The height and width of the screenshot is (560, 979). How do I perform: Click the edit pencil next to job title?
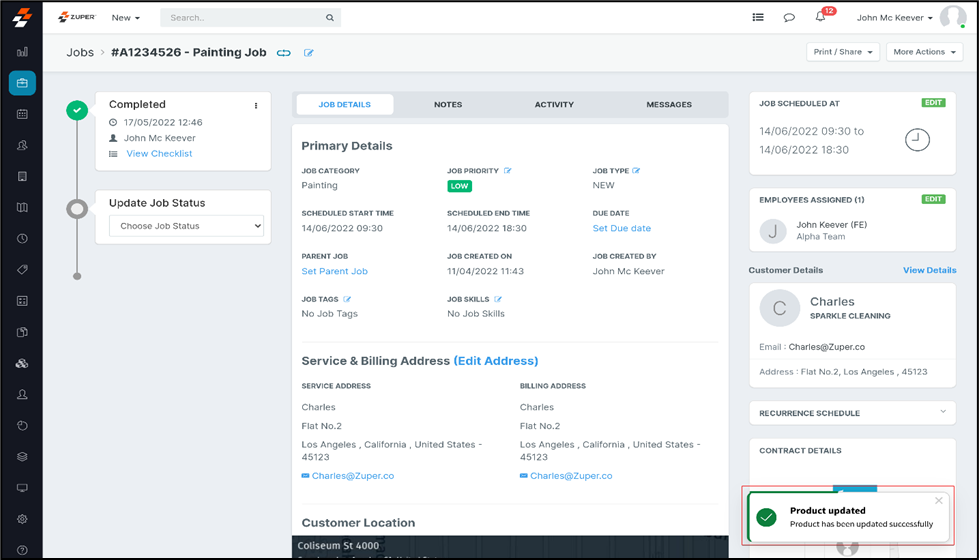pyautogui.click(x=309, y=53)
